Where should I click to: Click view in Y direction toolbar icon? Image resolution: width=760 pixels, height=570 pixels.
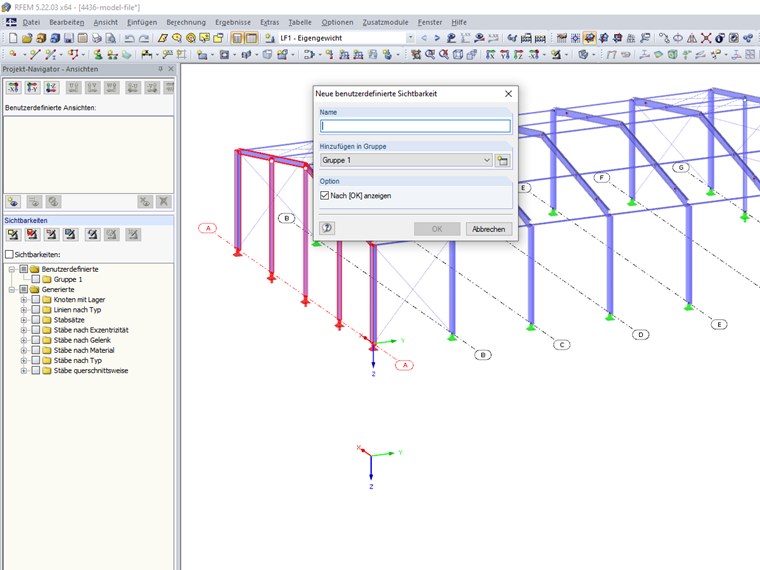pyautogui.click(x=505, y=54)
